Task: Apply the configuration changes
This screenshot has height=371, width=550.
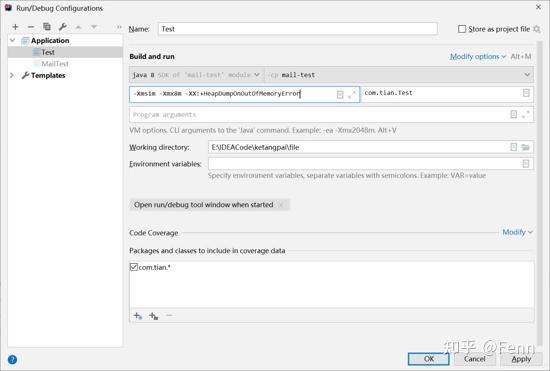Action: click(x=521, y=359)
